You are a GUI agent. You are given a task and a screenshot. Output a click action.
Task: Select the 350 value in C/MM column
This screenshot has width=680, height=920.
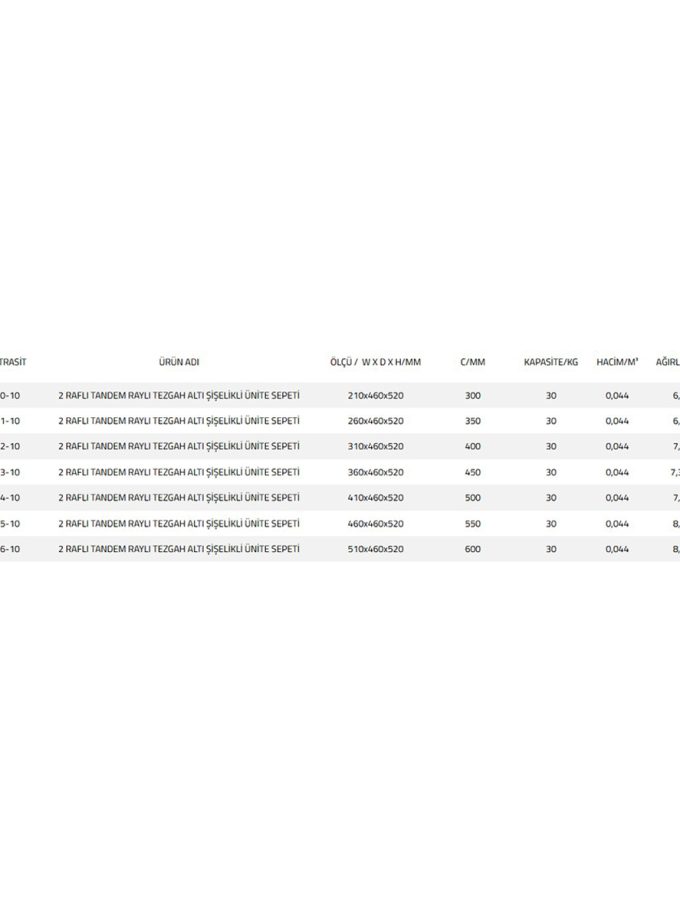pos(472,421)
